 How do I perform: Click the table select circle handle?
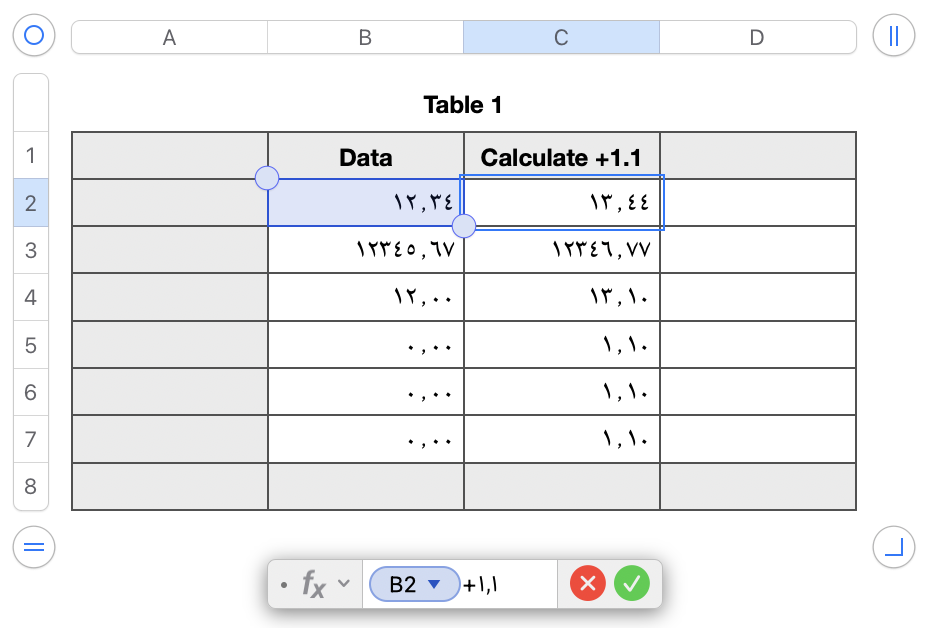tap(34, 35)
